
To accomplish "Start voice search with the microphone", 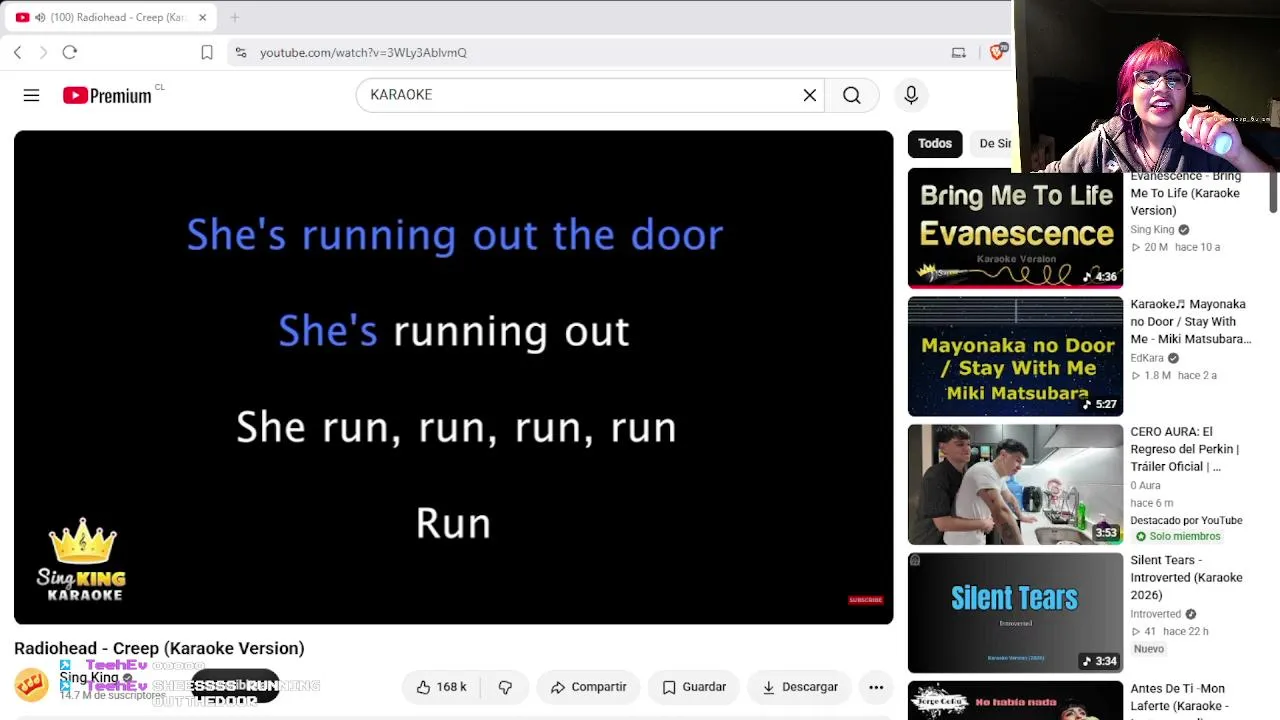I will coord(911,95).
